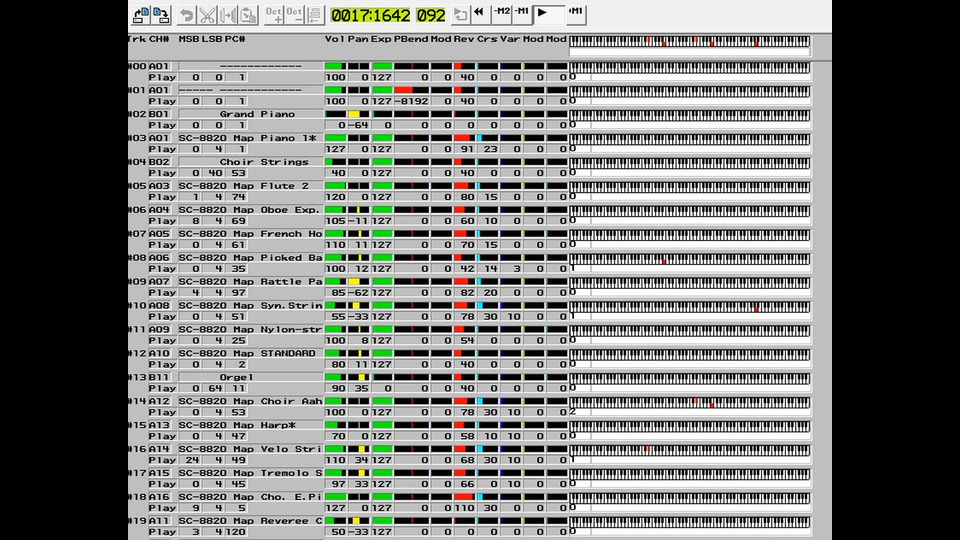This screenshot has width=960, height=540.
Task: Toggle Play mode on Harp* track
Action: pyautogui.click(x=162, y=435)
